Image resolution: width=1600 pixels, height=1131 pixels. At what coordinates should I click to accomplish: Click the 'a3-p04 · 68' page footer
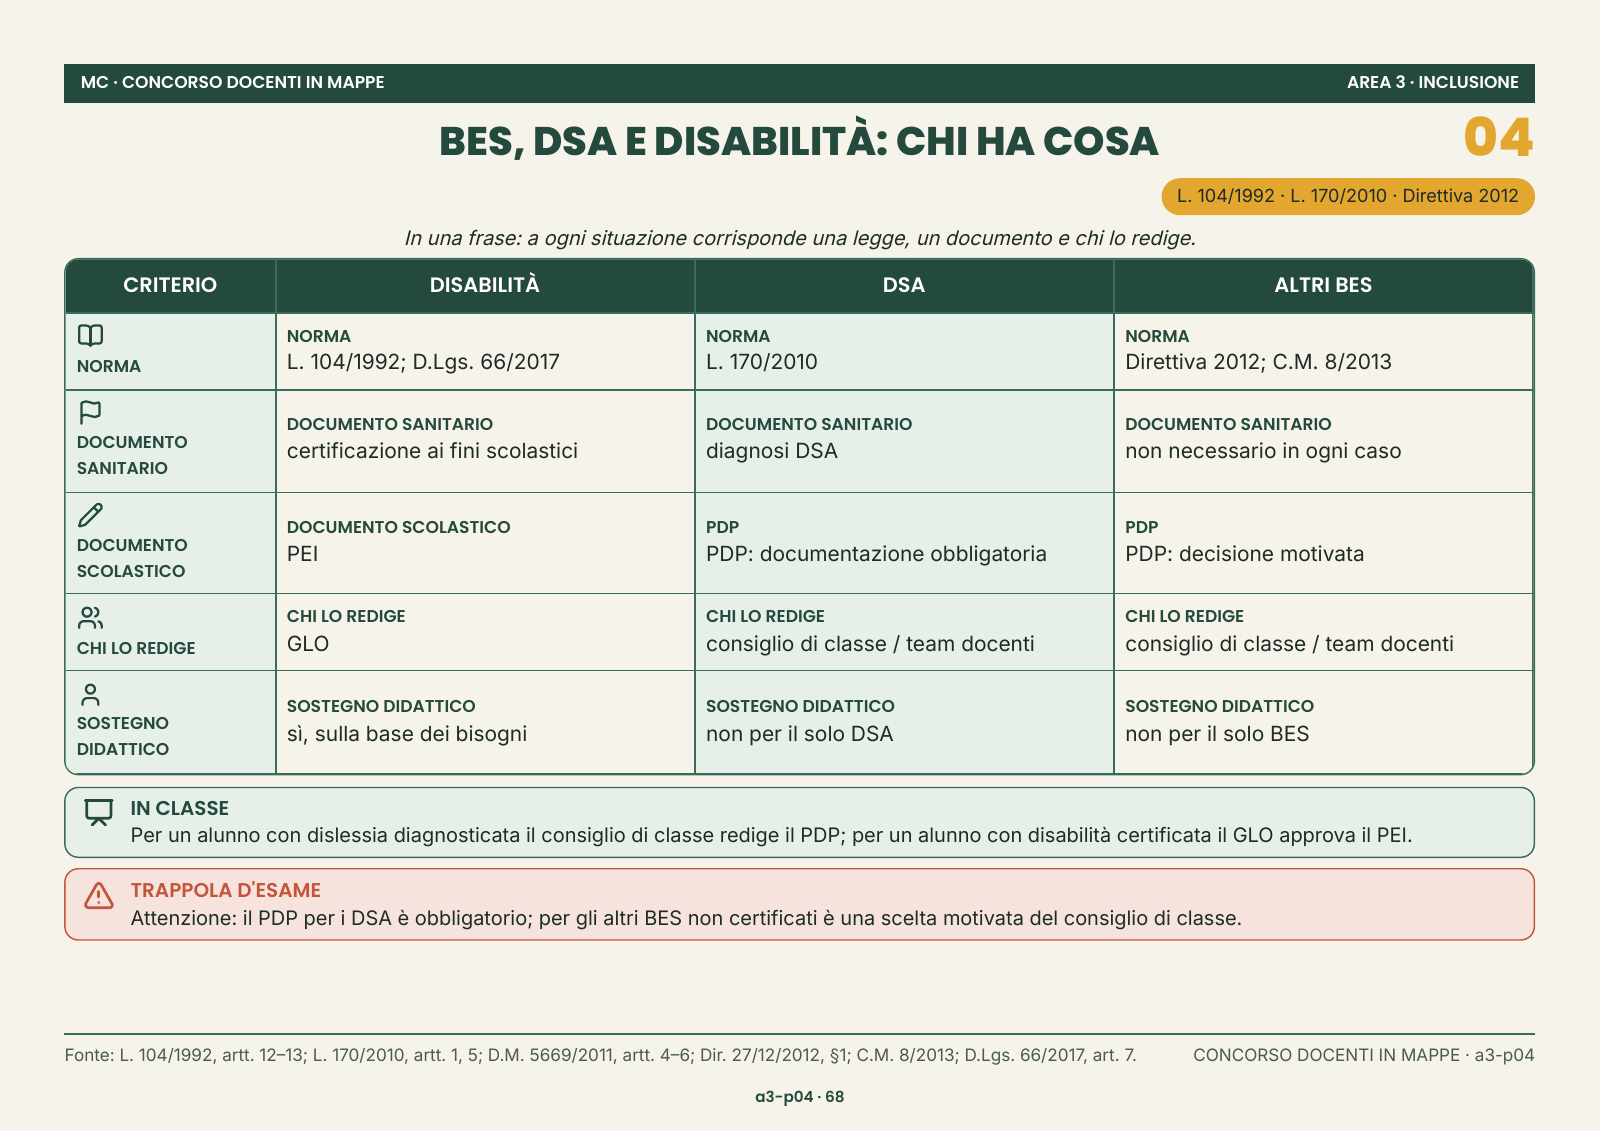tap(799, 1097)
